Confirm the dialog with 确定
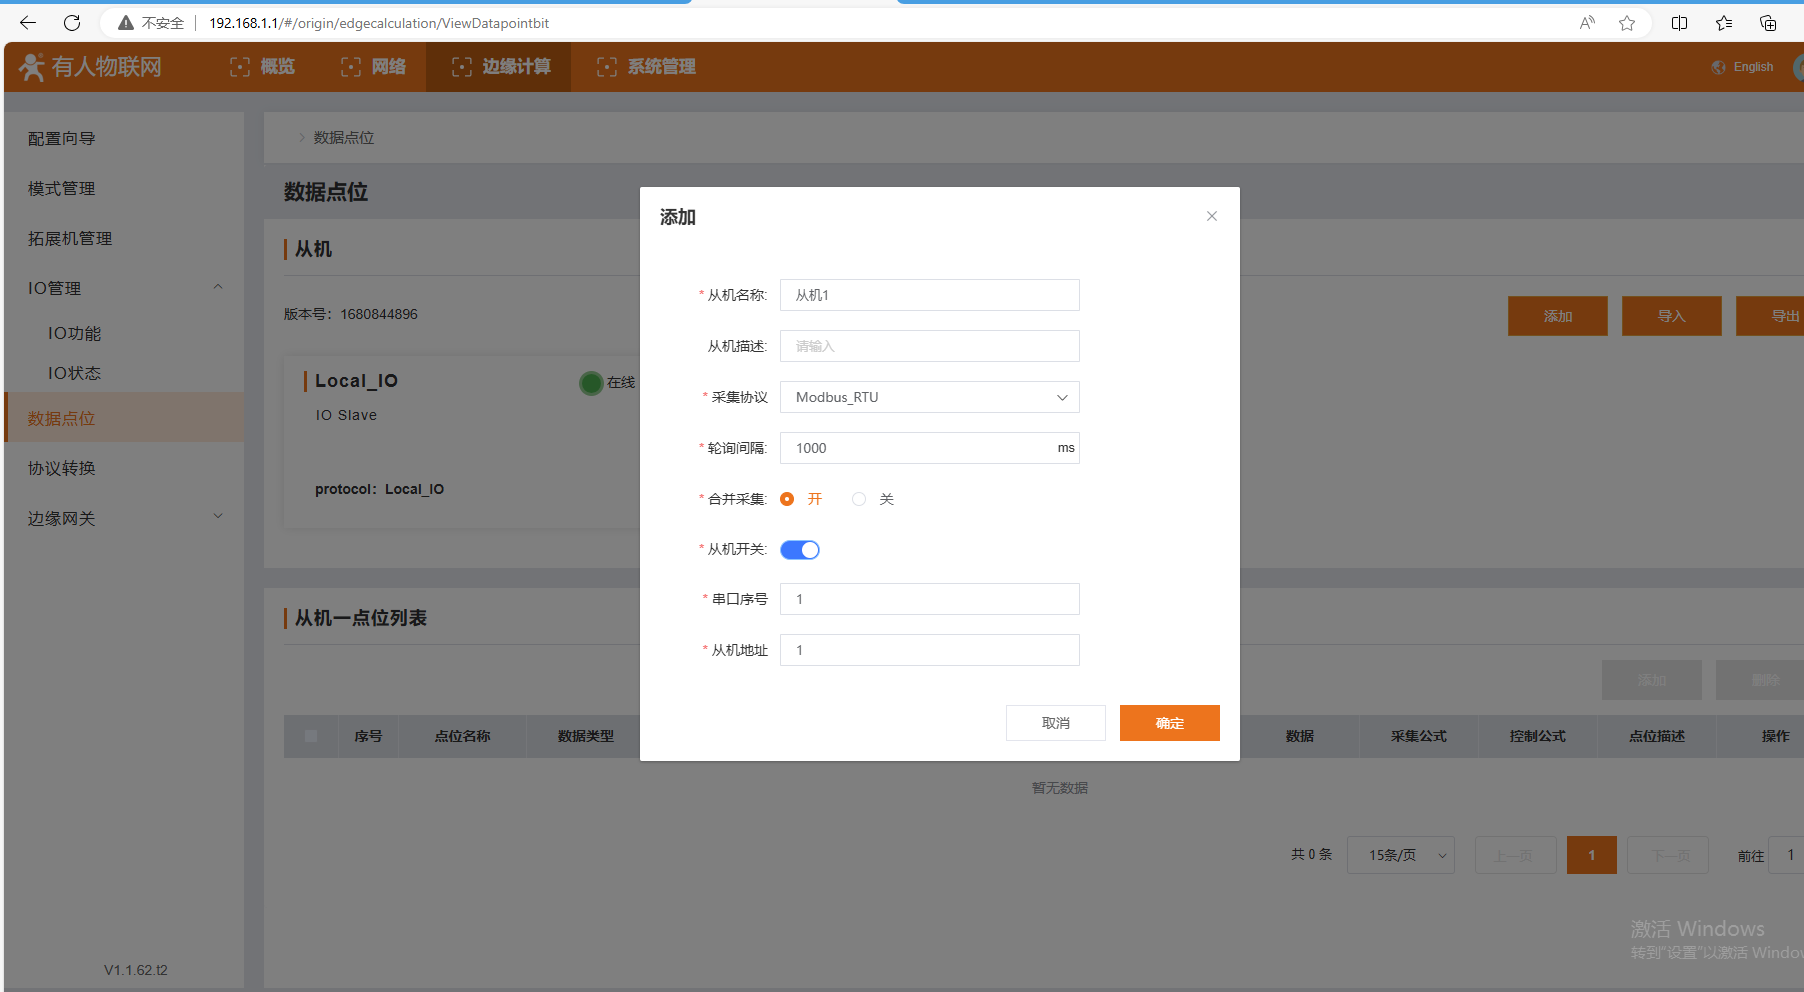 (x=1169, y=723)
